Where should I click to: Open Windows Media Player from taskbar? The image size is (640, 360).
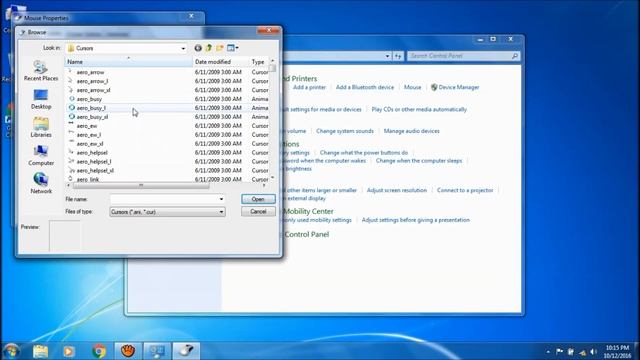coord(69,351)
